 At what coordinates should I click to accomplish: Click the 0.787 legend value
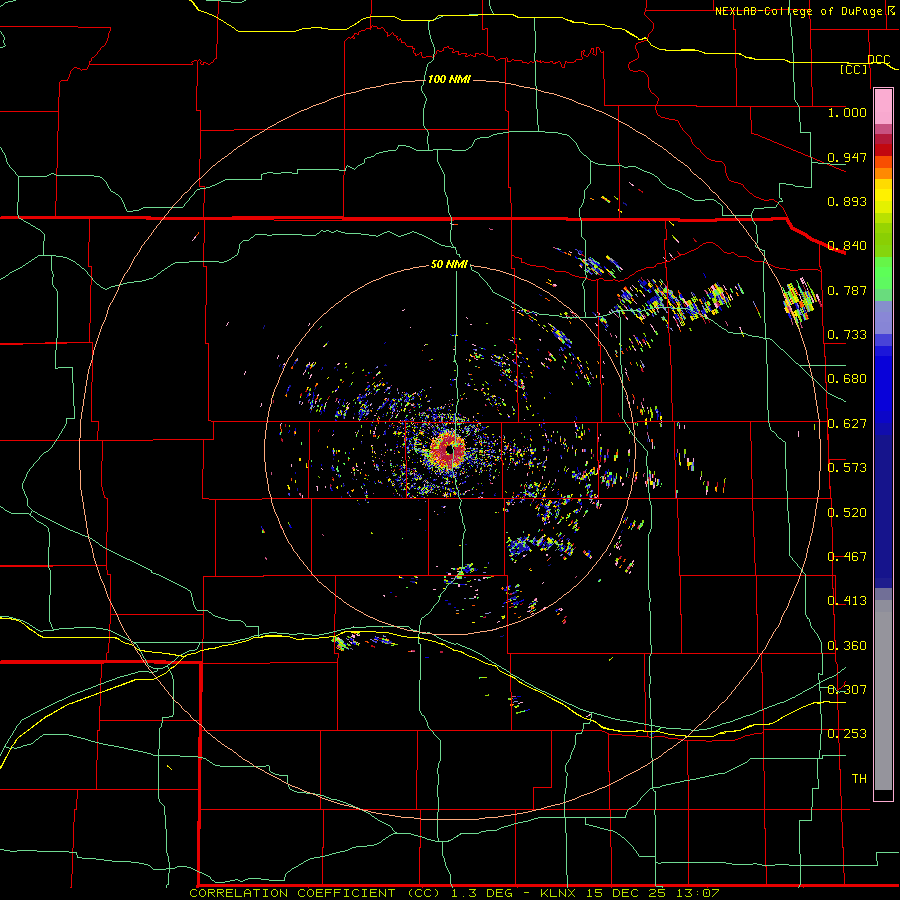coord(847,290)
